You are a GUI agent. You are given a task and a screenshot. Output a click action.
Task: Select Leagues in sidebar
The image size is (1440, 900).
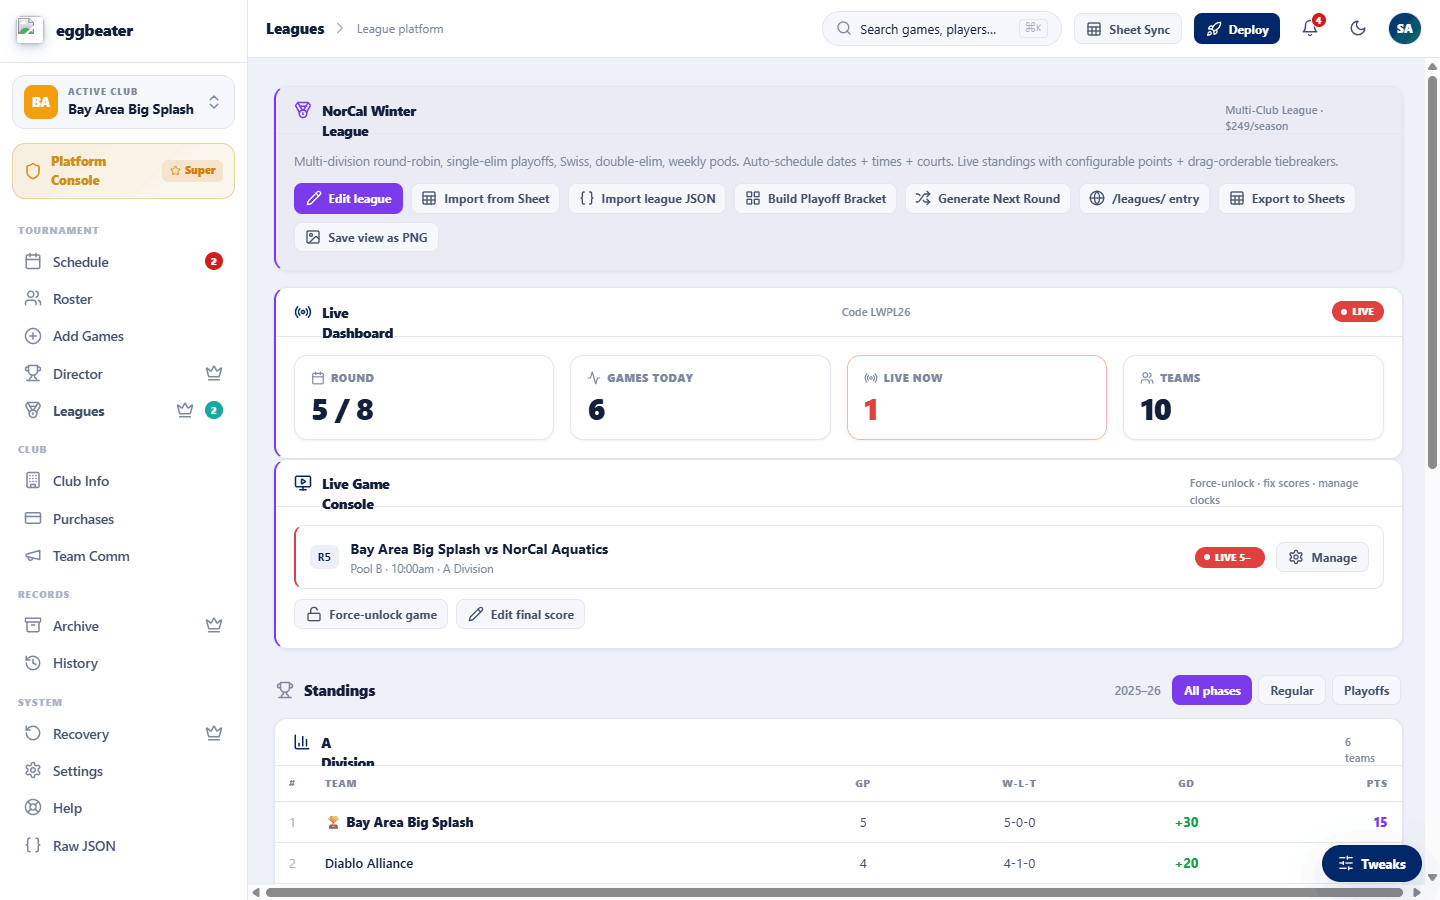123,411
